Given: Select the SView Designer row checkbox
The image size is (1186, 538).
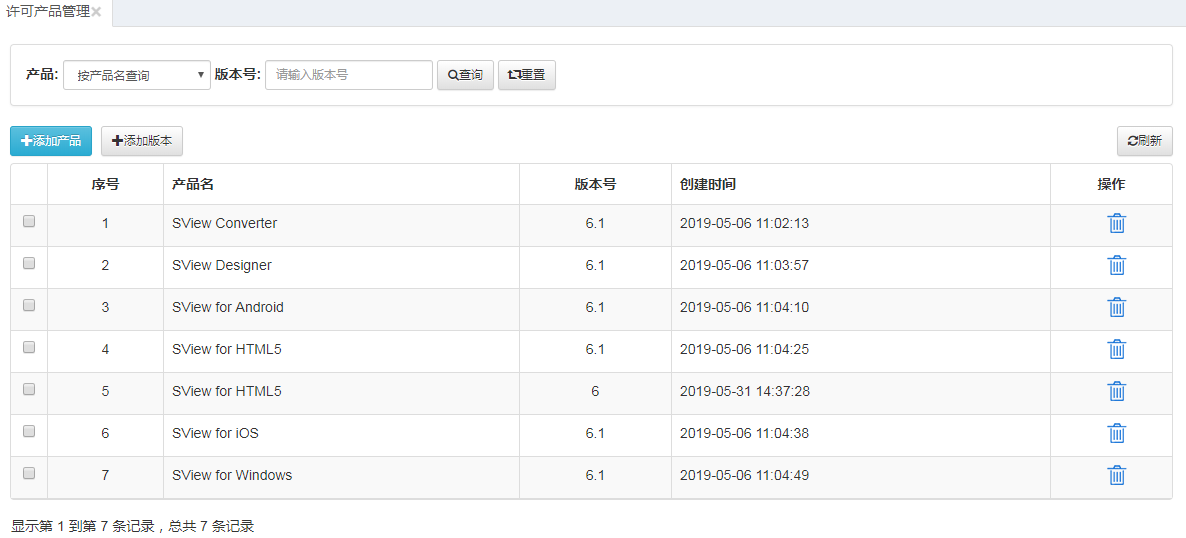Looking at the screenshot, I should tap(29, 263).
